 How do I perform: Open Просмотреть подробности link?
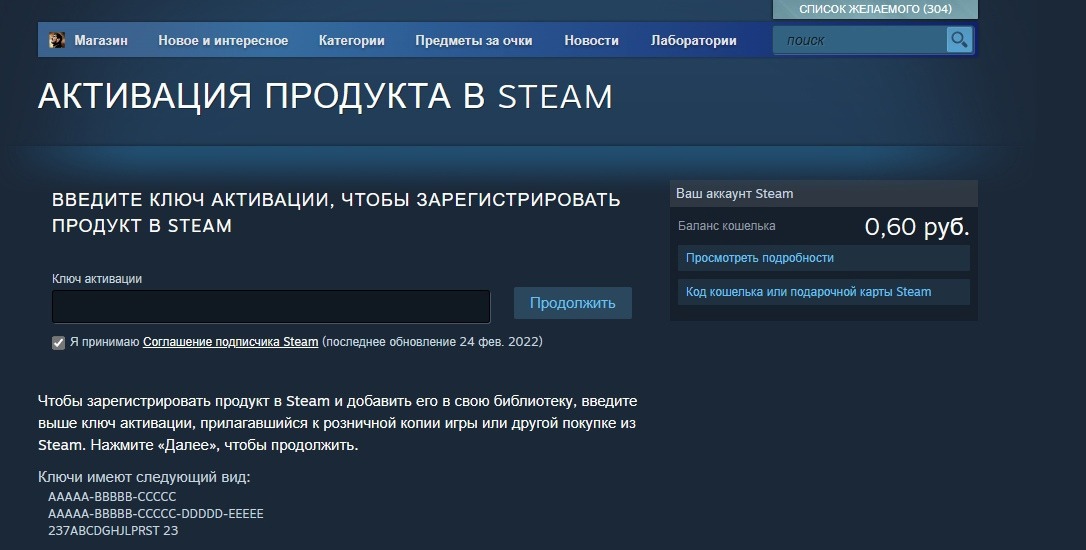point(824,258)
